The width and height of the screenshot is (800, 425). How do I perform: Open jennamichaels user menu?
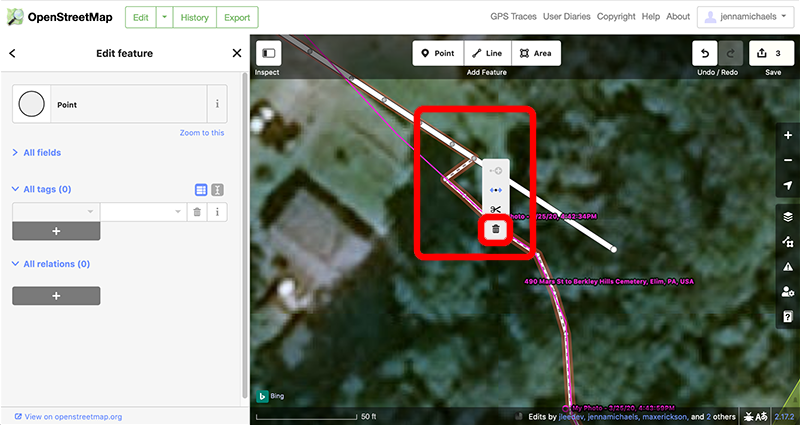[x=745, y=17]
